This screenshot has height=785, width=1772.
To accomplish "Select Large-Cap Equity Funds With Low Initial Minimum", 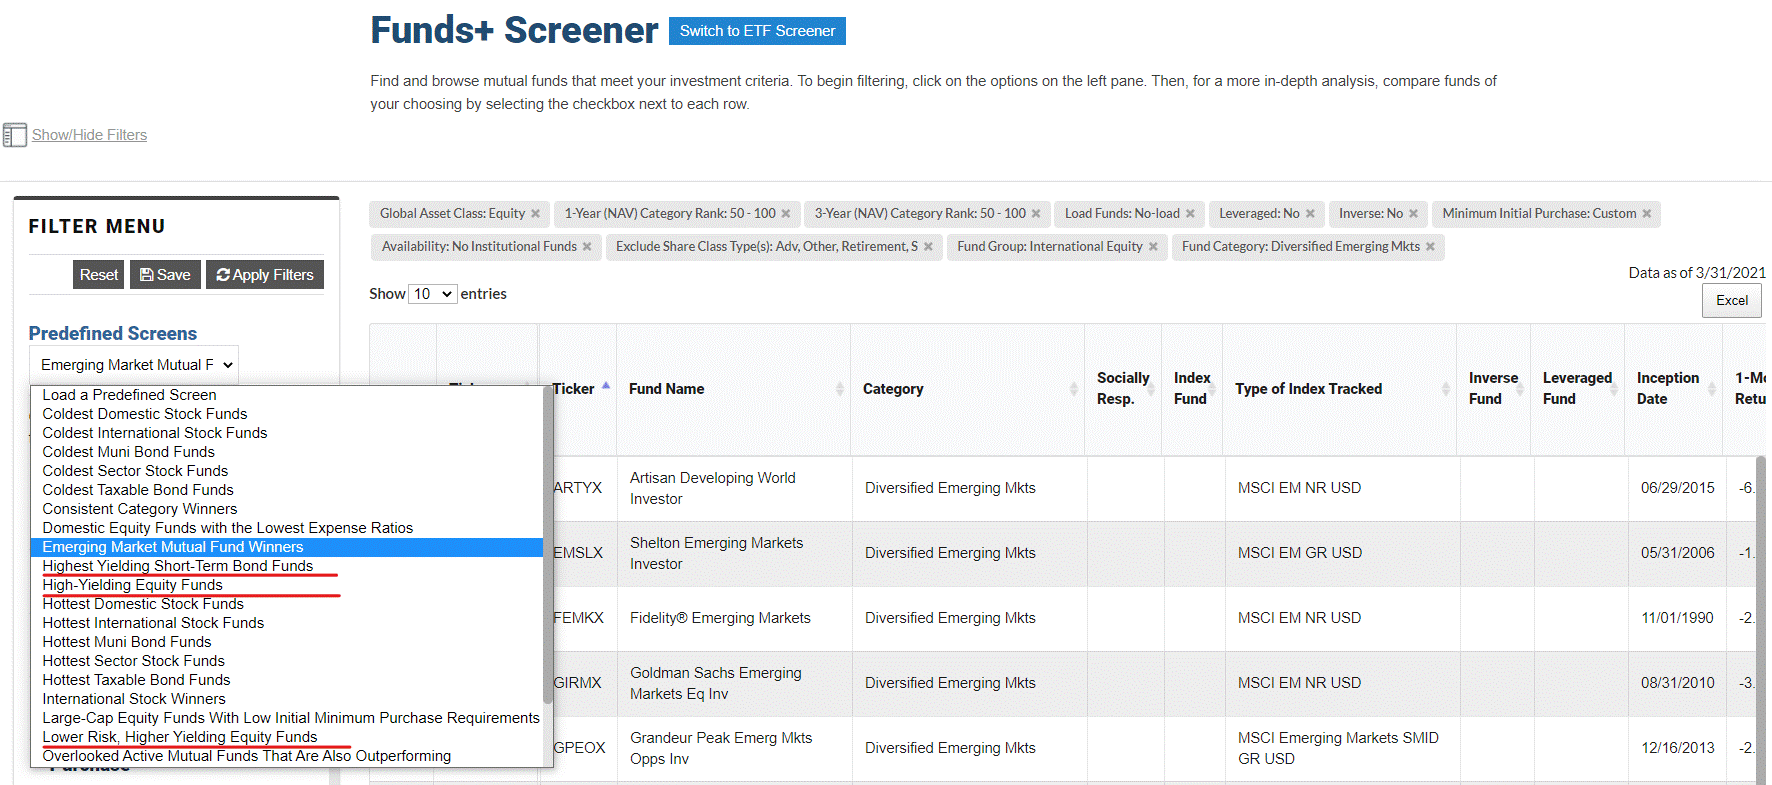I will click(287, 718).
